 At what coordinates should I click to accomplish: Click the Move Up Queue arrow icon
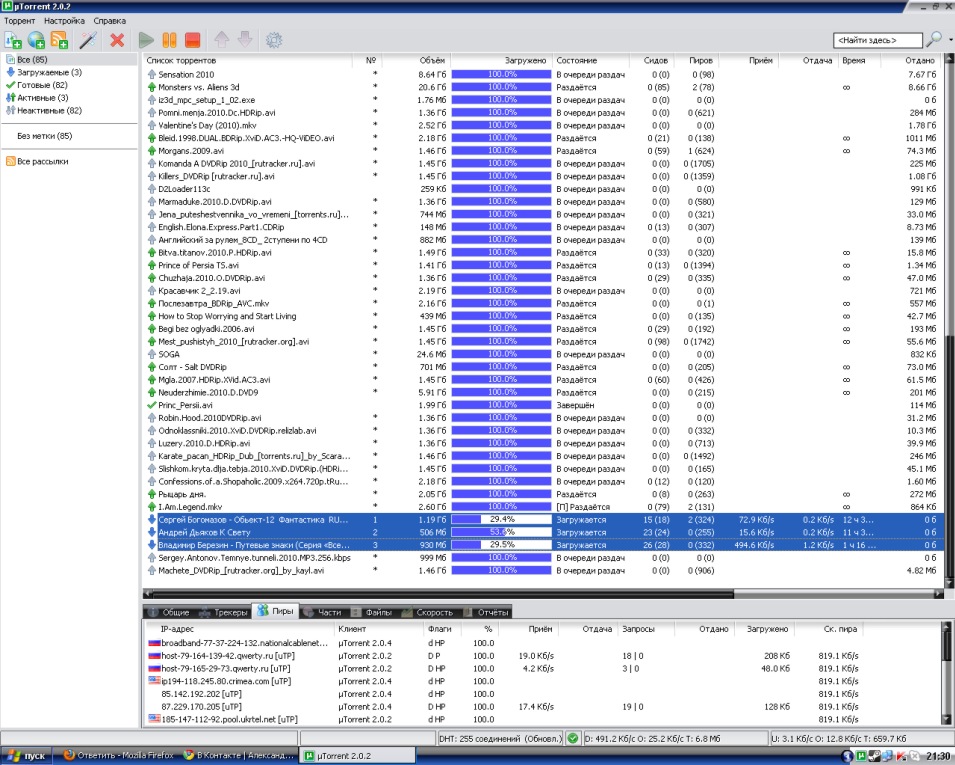[222, 40]
